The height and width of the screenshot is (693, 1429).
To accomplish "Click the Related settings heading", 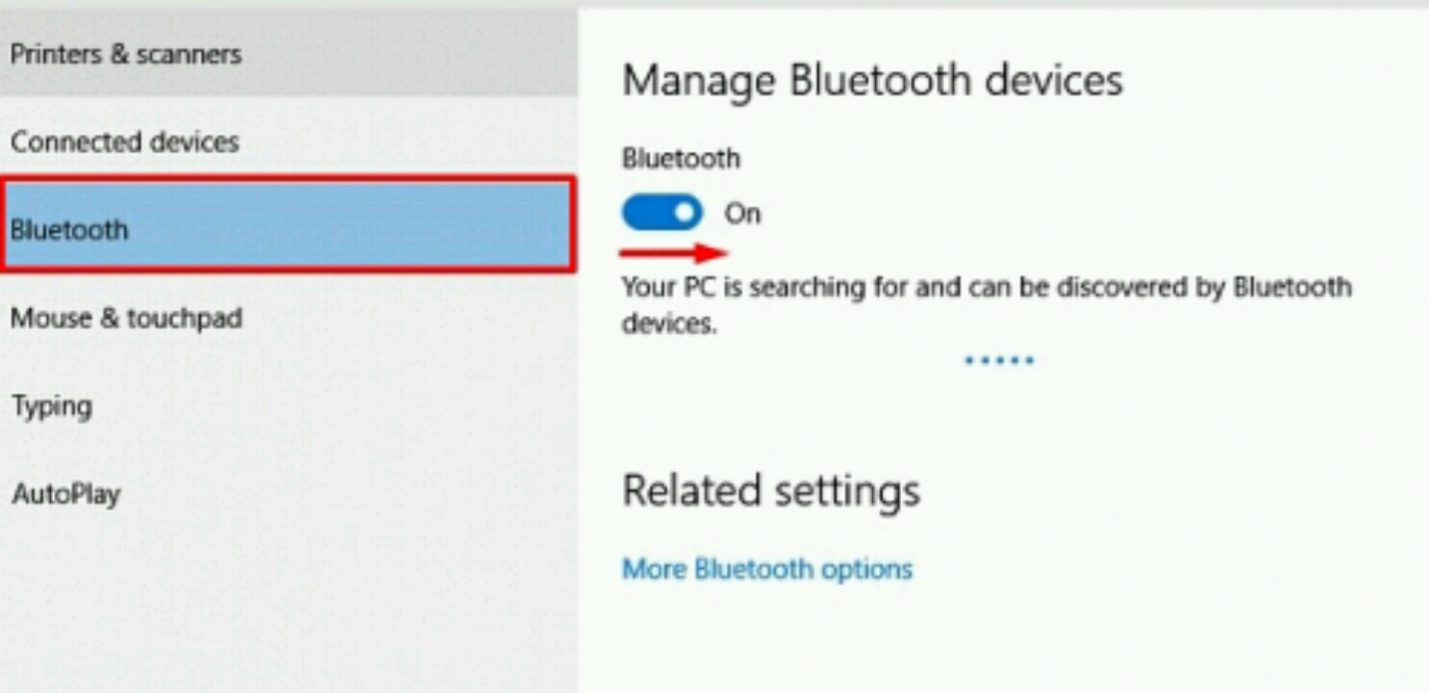I will (771, 490).
